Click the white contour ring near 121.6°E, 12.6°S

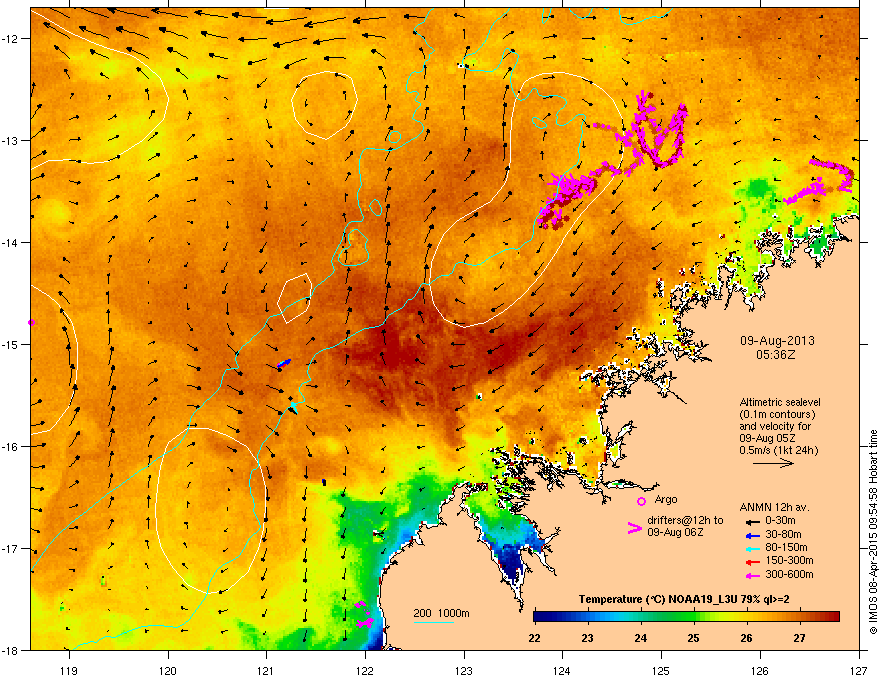pos(324,105)
